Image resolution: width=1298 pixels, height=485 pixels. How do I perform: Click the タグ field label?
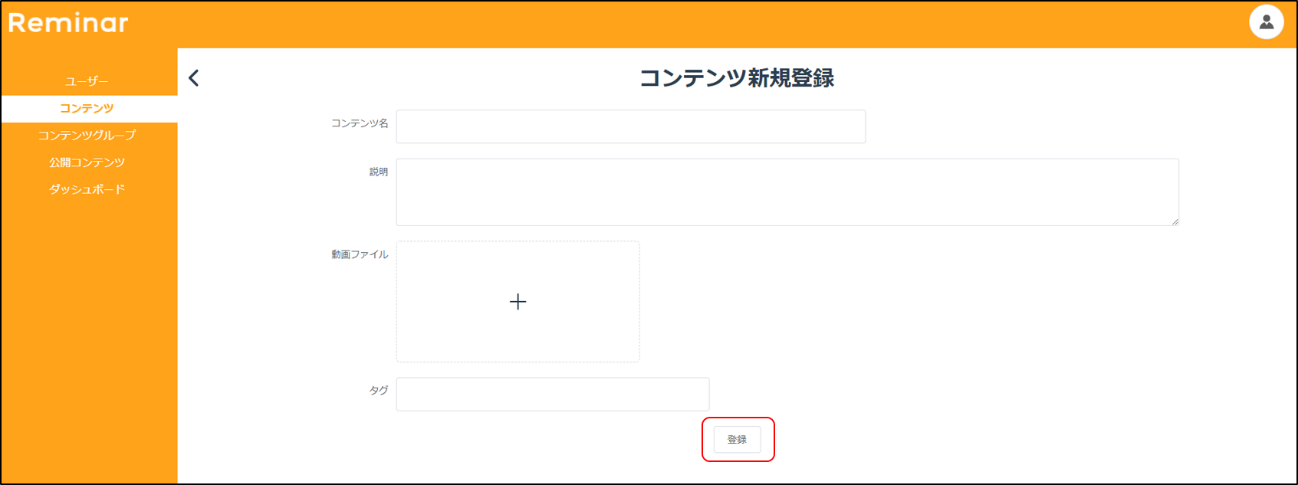click(x=378, y=391)
